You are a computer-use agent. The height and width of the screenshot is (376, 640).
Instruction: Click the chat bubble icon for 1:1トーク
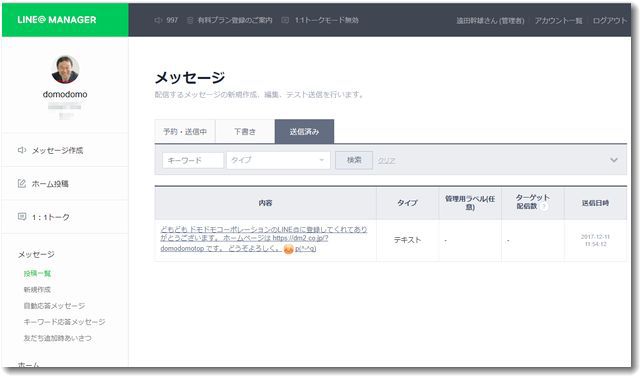click(22, 217)
